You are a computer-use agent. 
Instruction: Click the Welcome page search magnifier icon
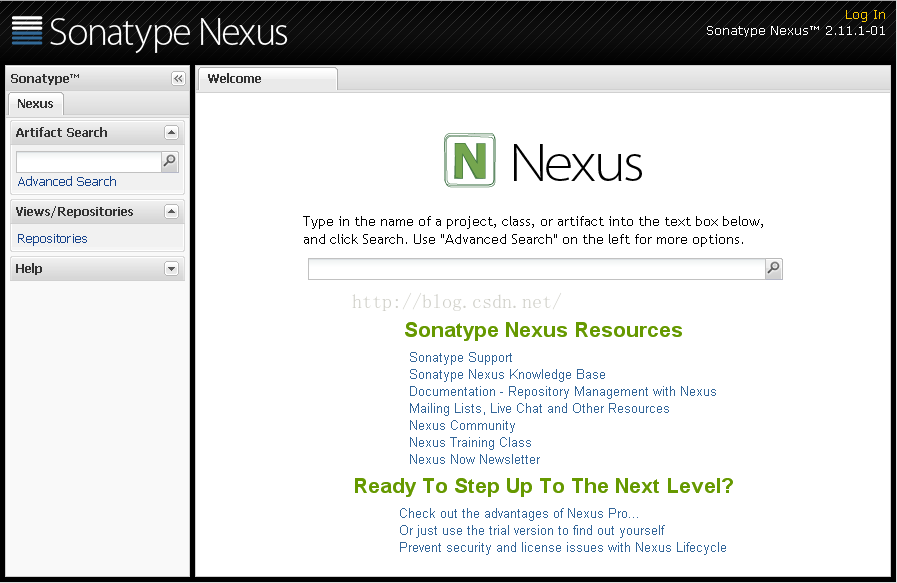[773, 268]
